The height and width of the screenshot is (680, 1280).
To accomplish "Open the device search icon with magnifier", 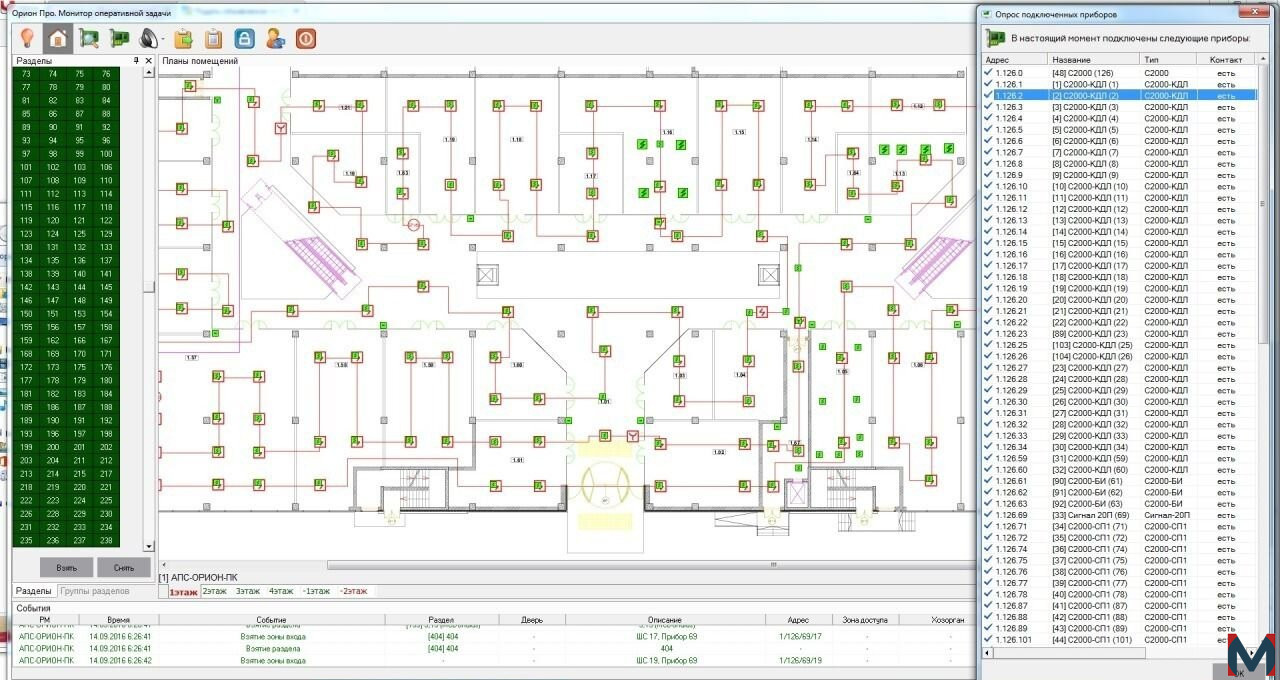I will point(90,38).
